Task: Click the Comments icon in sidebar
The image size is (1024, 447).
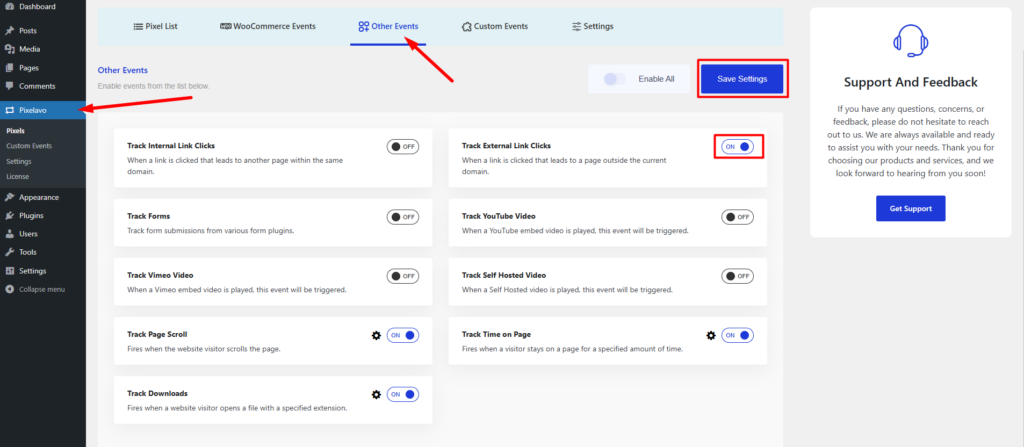Action: (x=10, y=86)
